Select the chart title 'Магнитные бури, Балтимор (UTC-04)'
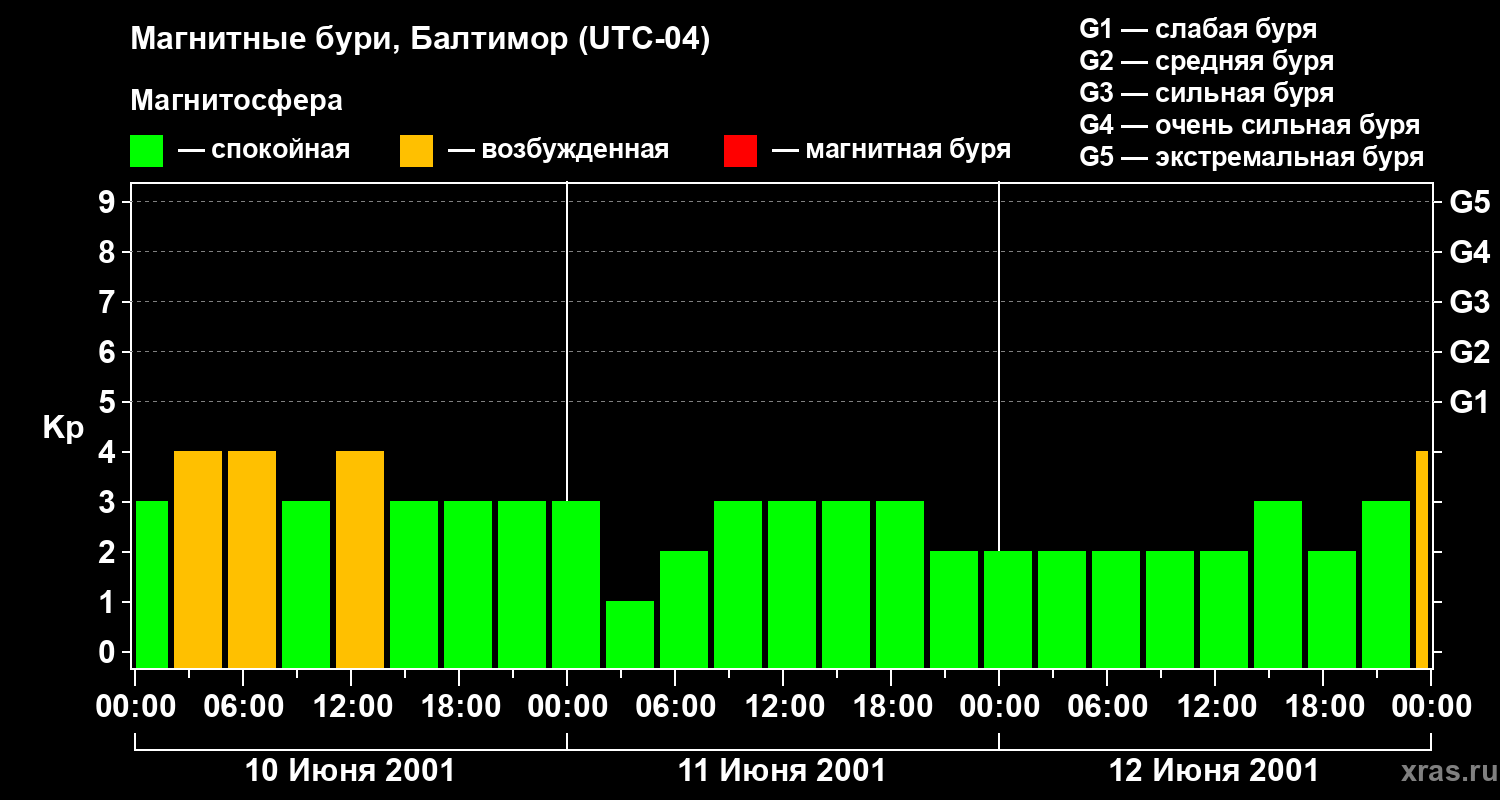1500x800 pixels. pos(420,41)
